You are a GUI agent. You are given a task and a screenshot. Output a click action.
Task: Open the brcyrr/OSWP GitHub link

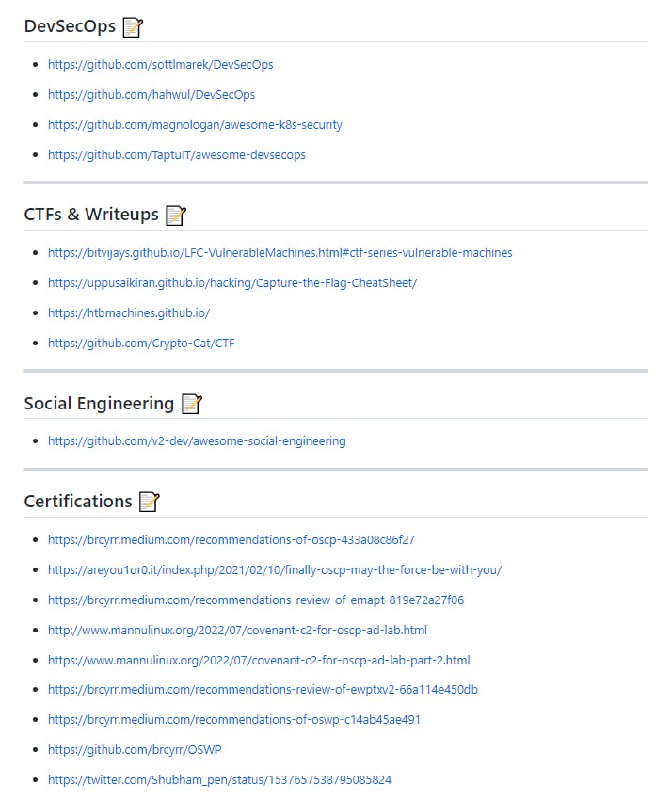(133, 749)
